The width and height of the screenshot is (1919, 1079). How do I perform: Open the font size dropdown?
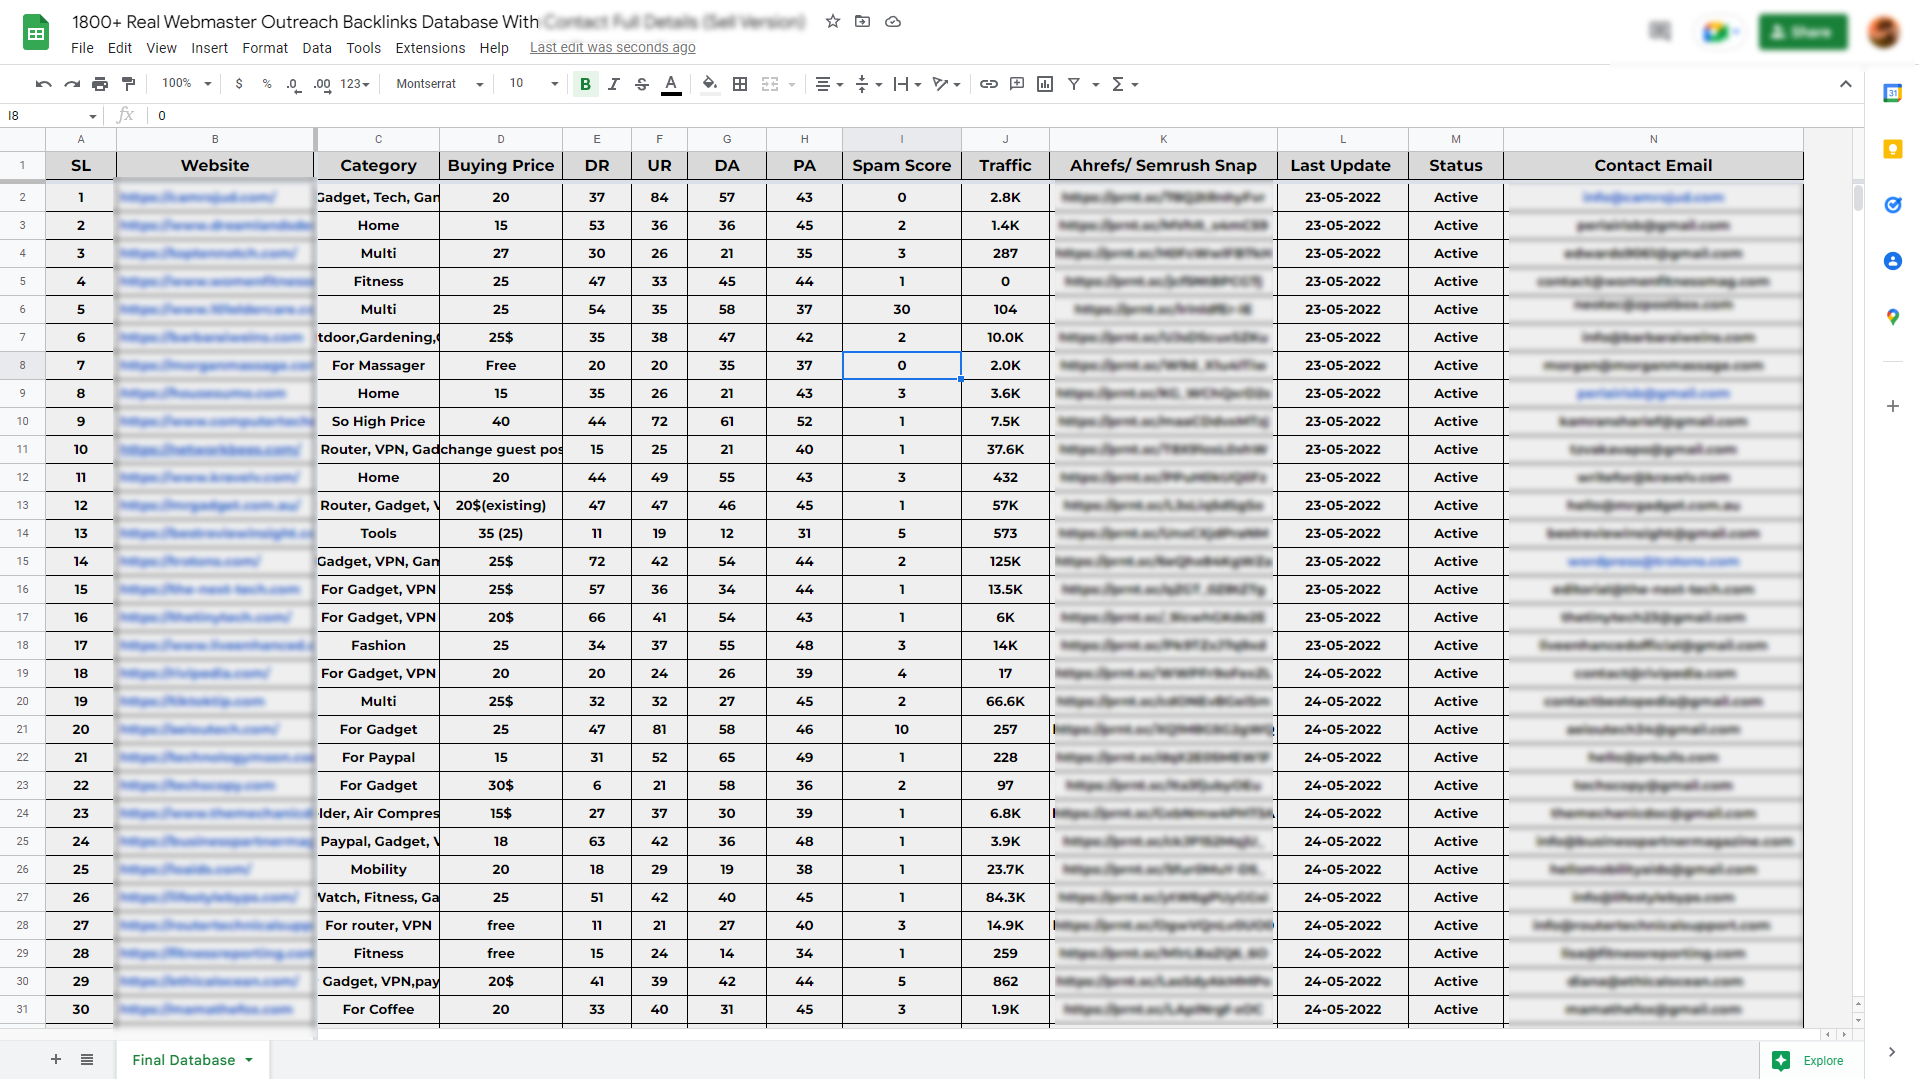[533, 84]
